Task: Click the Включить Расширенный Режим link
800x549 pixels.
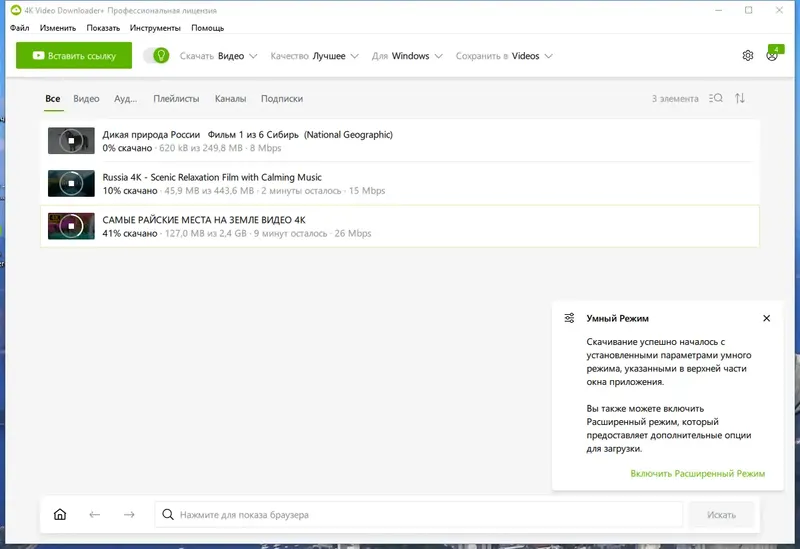Action: [x=697, y=473]
